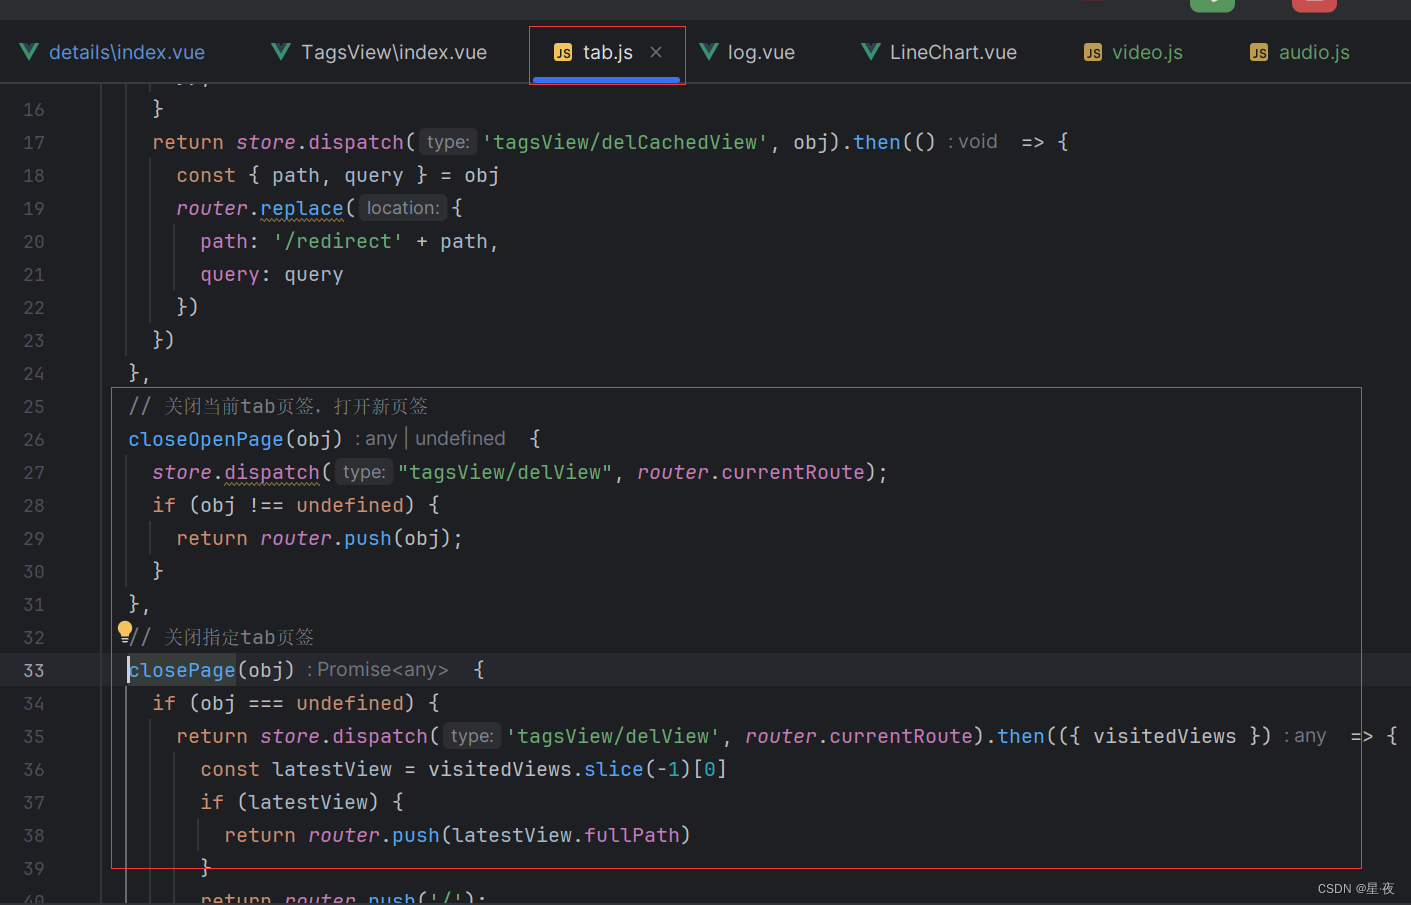Viewport: 1411px width, 905px height.
Task: Open the LineChart.vue tab
Action: 939,52
